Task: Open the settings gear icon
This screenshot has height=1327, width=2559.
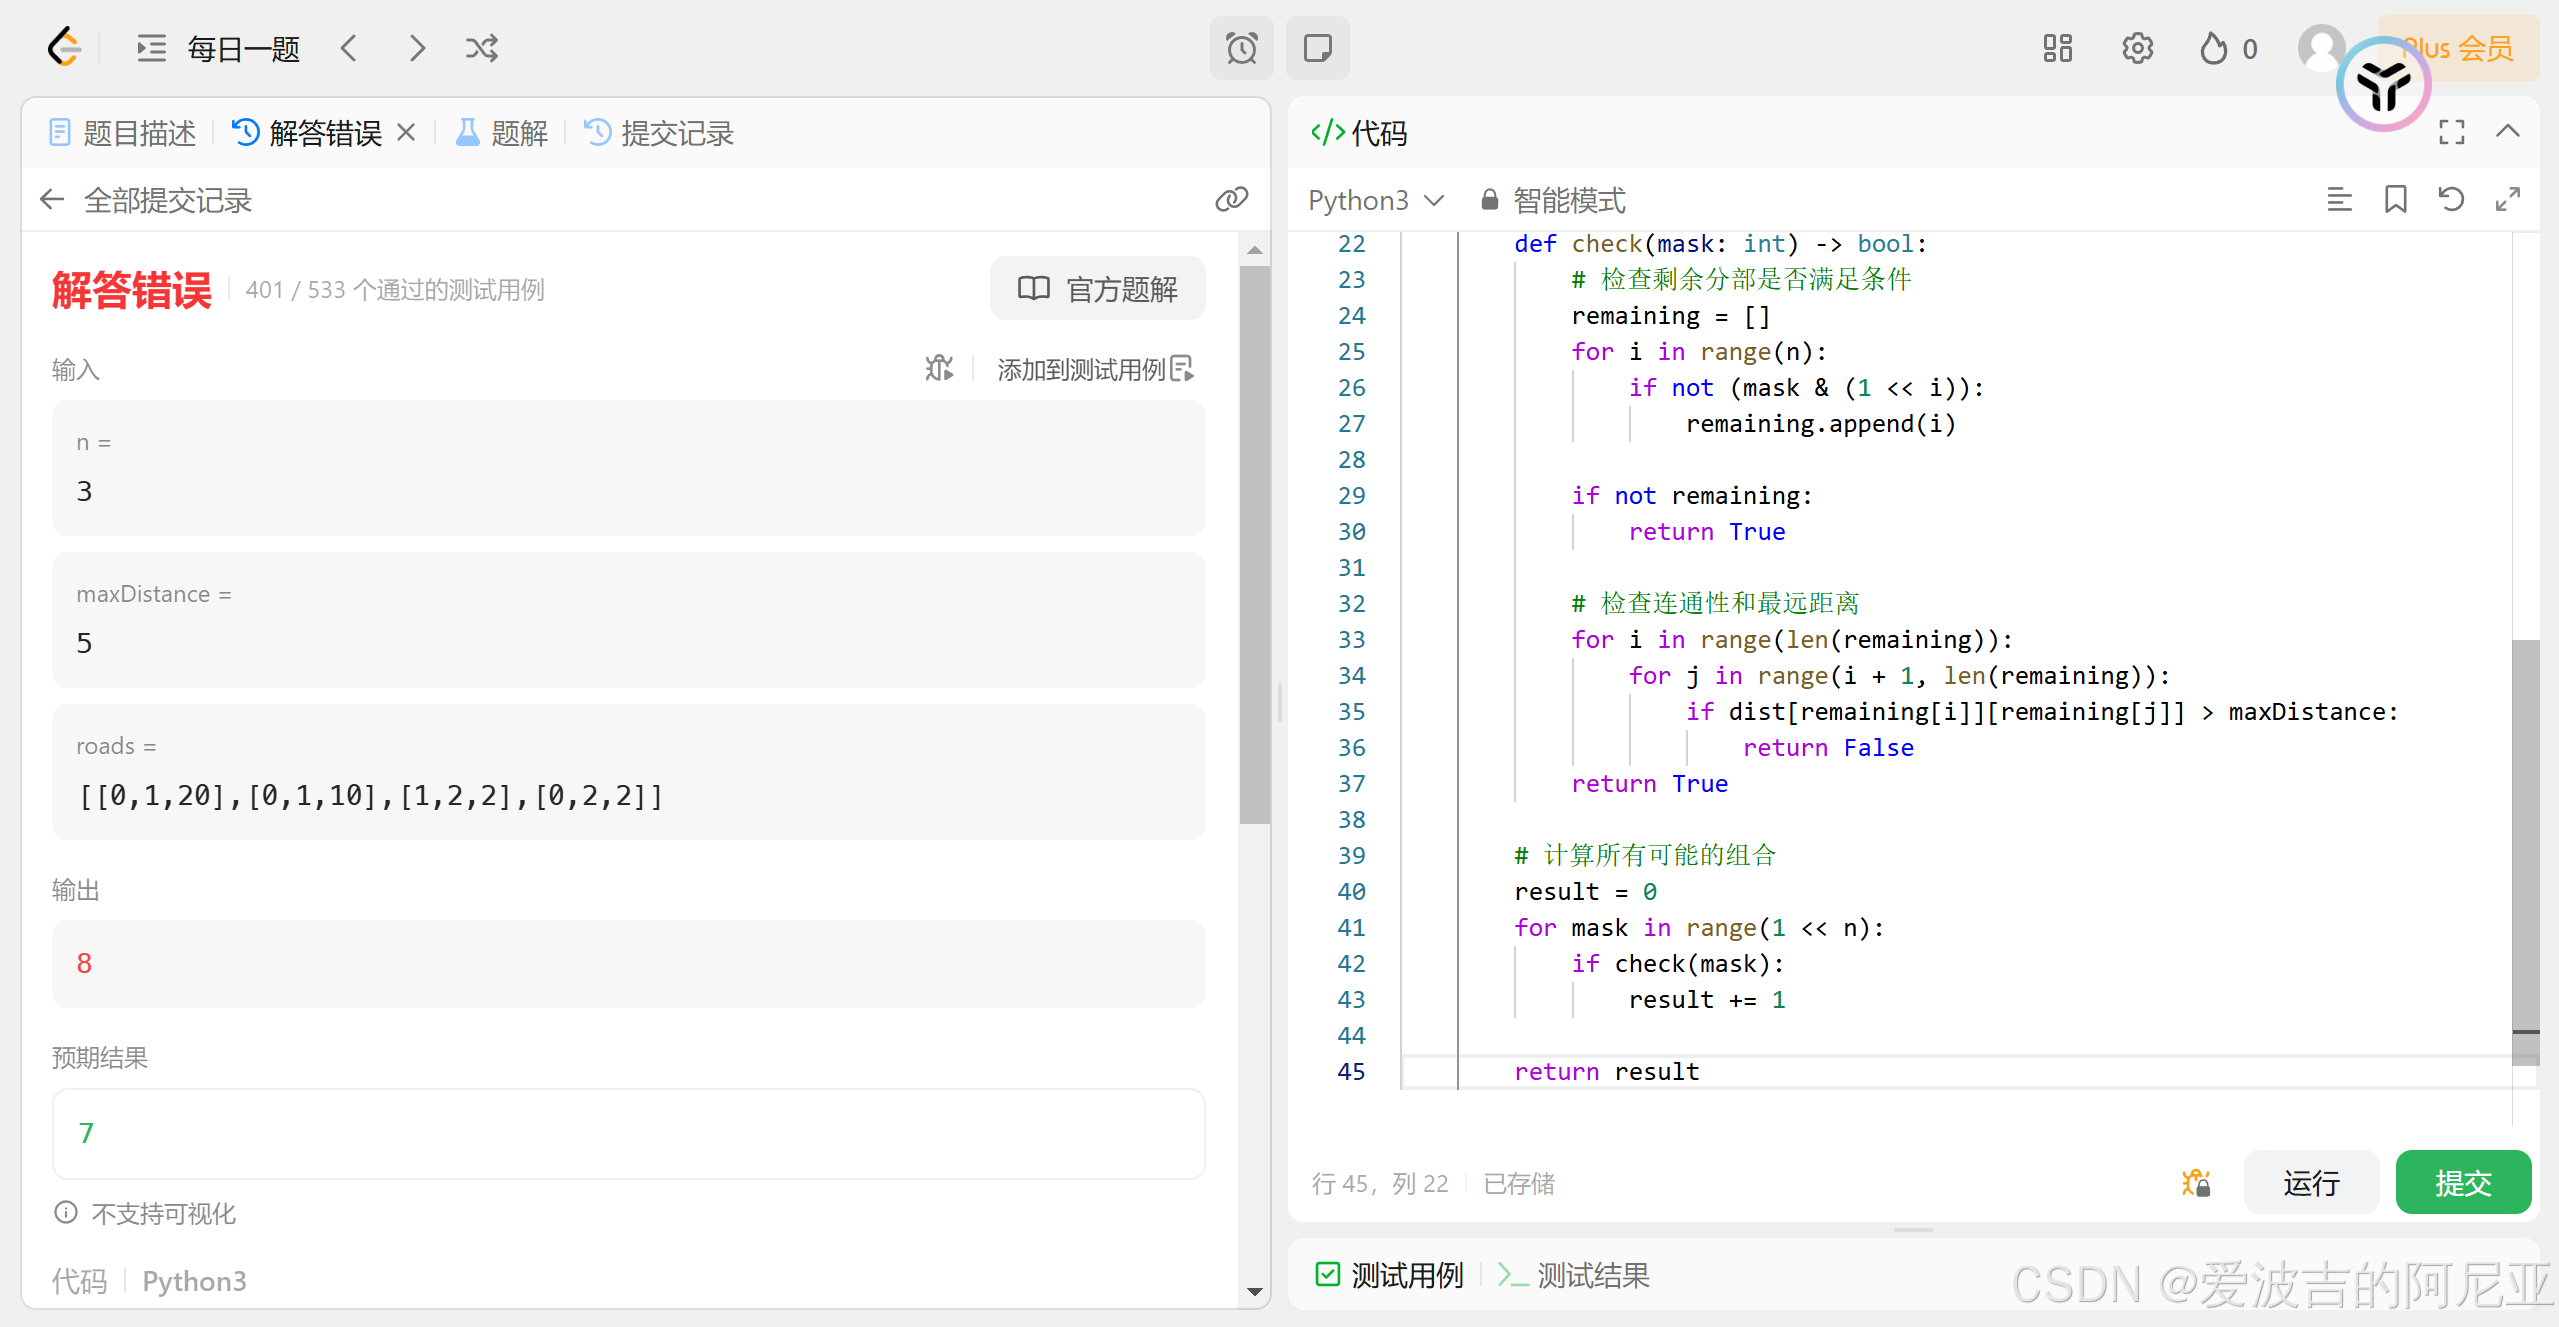Action: pyautogui.click(x=2137, y=48)
